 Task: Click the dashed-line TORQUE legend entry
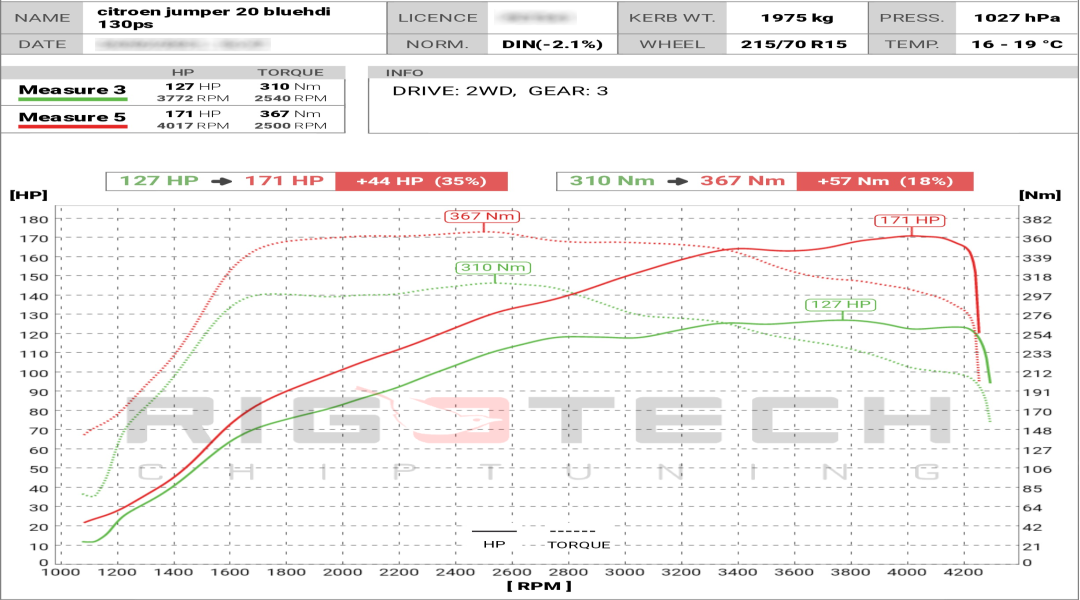pos(579,539)
